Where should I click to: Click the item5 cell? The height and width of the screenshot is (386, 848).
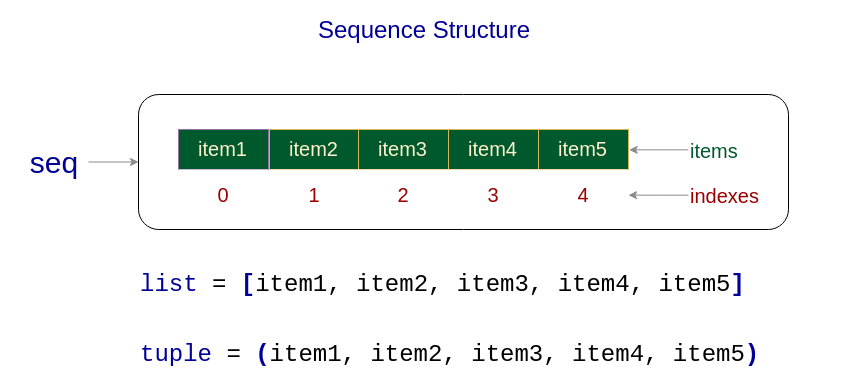pos(584,149)
